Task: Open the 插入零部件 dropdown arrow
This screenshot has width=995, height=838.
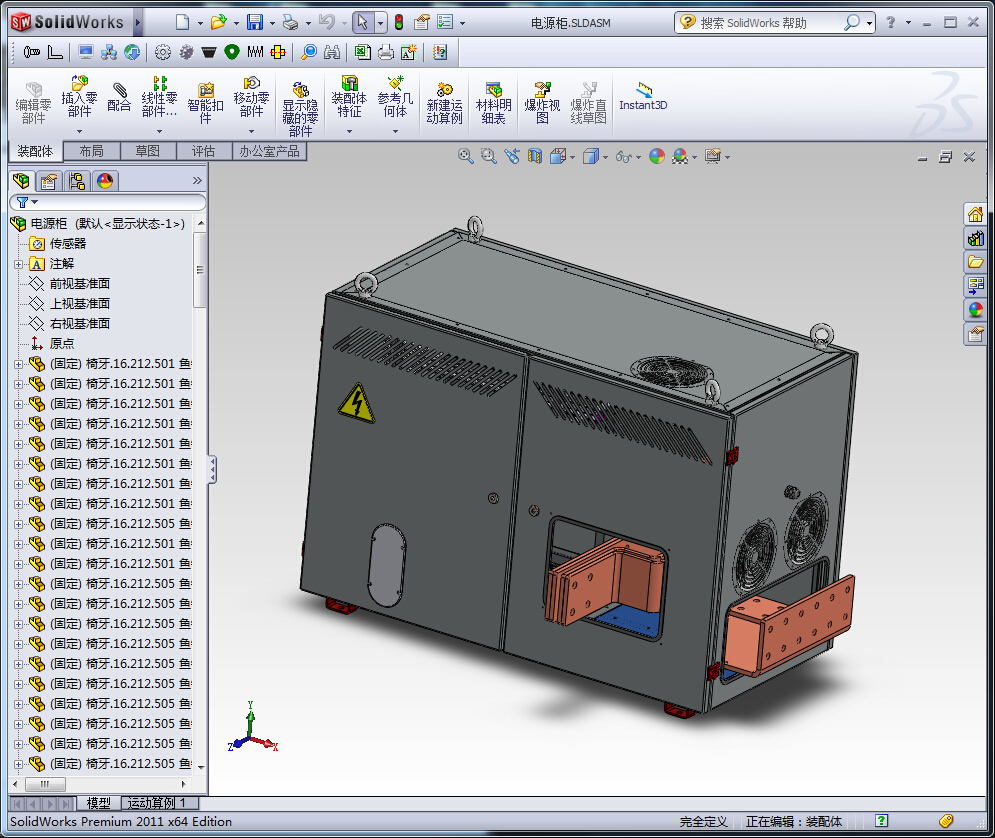Action: pyautogui.click(x=79, y=131)
